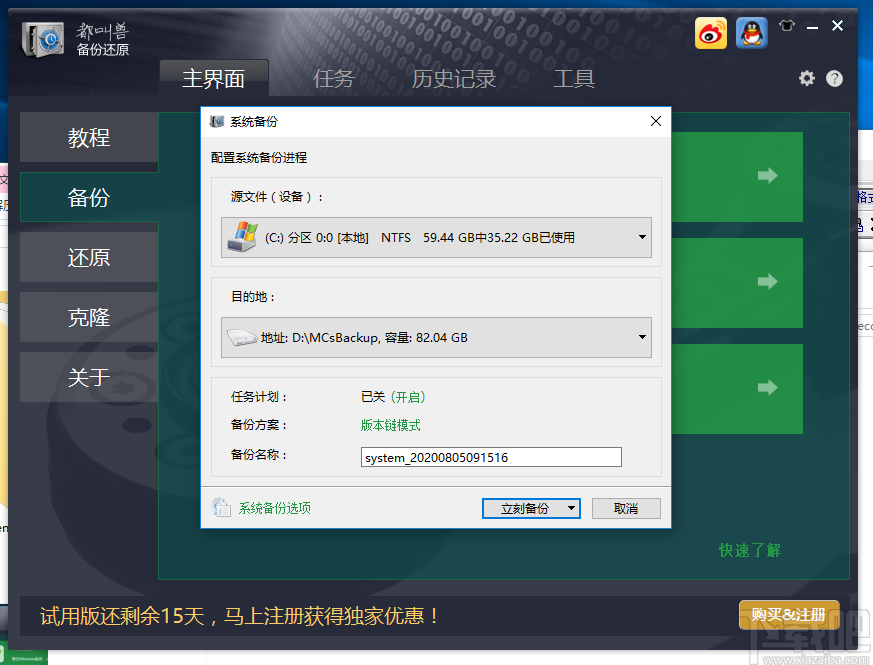Click the 任务计划 label
873x665 pixels.
point(259,397)
